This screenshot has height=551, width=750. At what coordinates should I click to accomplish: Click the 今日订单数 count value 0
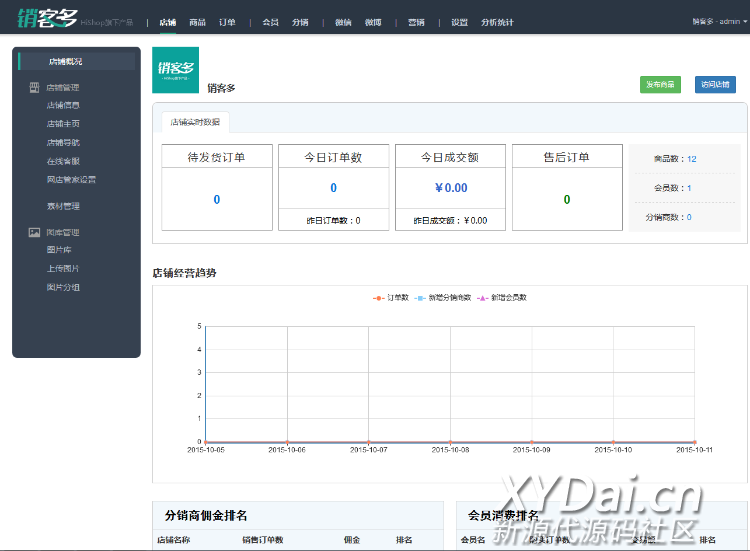[x=333, y=188]
